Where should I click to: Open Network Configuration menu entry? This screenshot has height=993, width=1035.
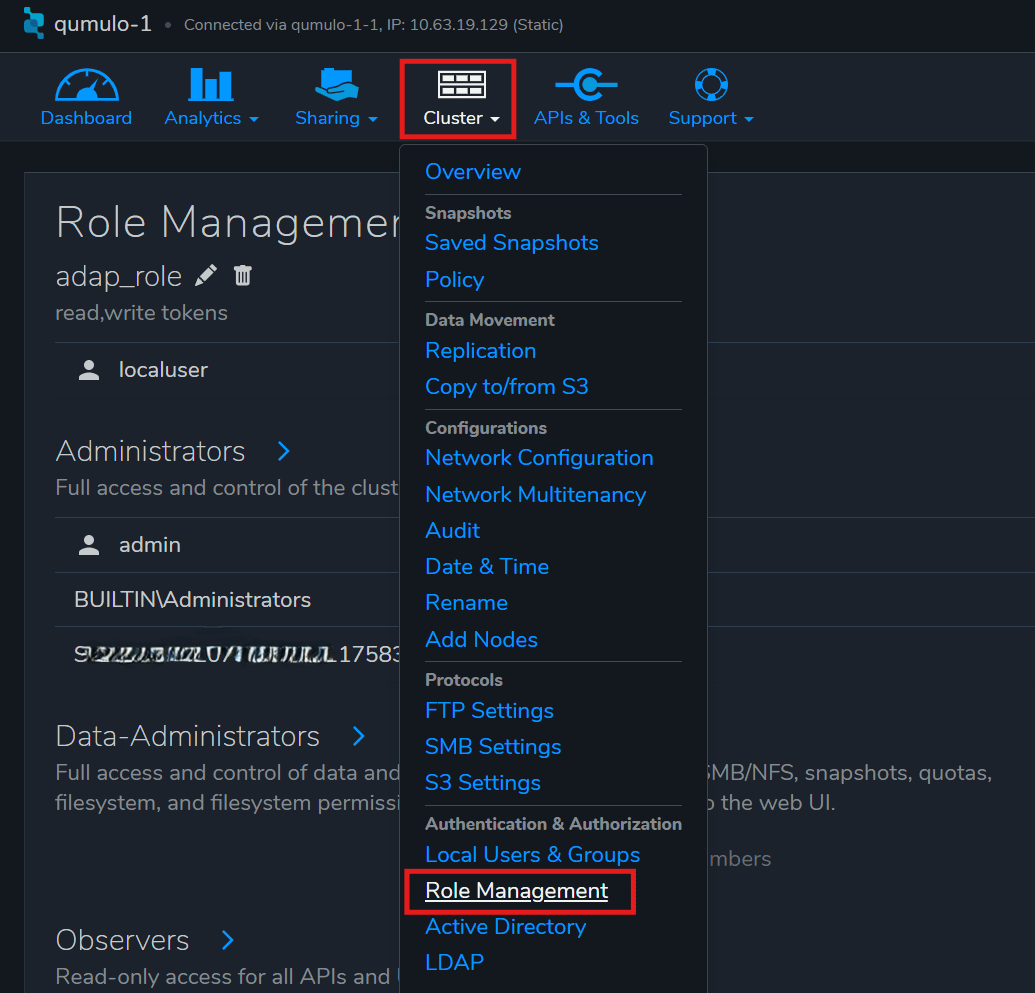[539, 458]
